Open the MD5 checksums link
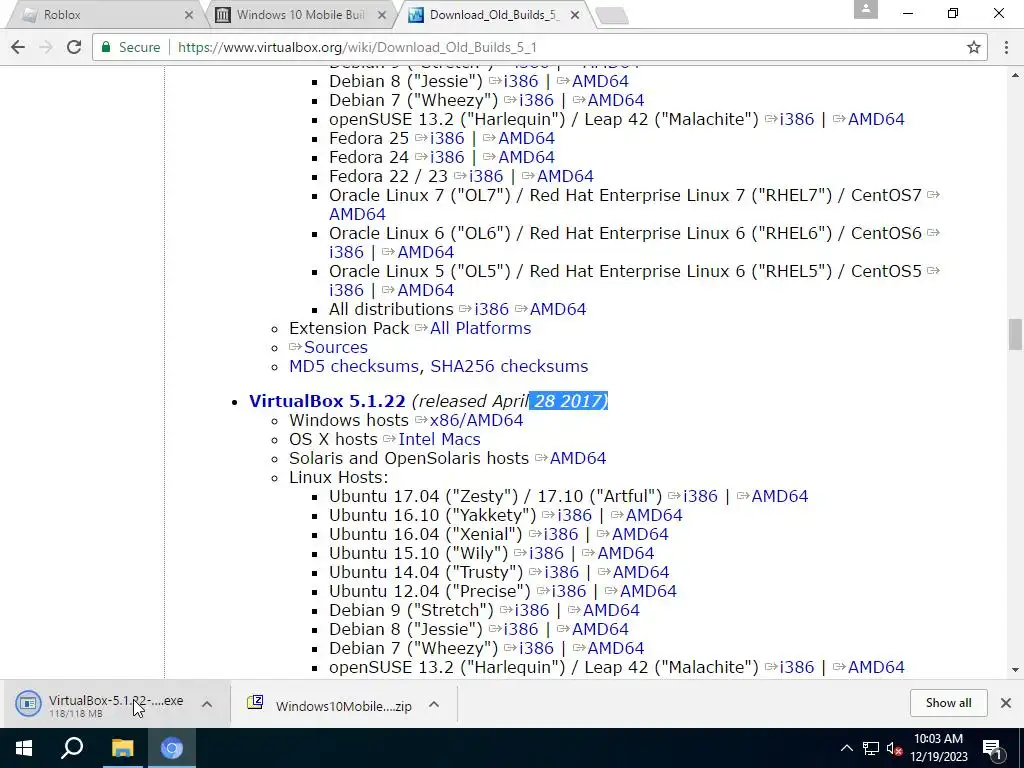Screen dimensions: 1024x768 click(353, 366)
